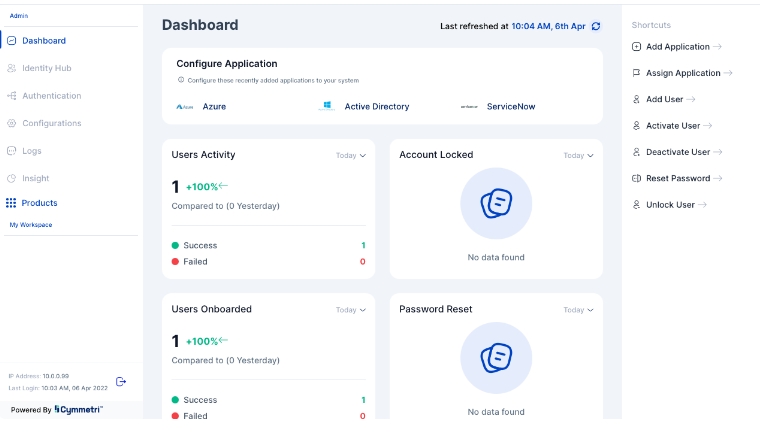Viewport: 760px width, 444px height.
Task: Go to Authentication in the sidebar
Action: coord(51,96)
